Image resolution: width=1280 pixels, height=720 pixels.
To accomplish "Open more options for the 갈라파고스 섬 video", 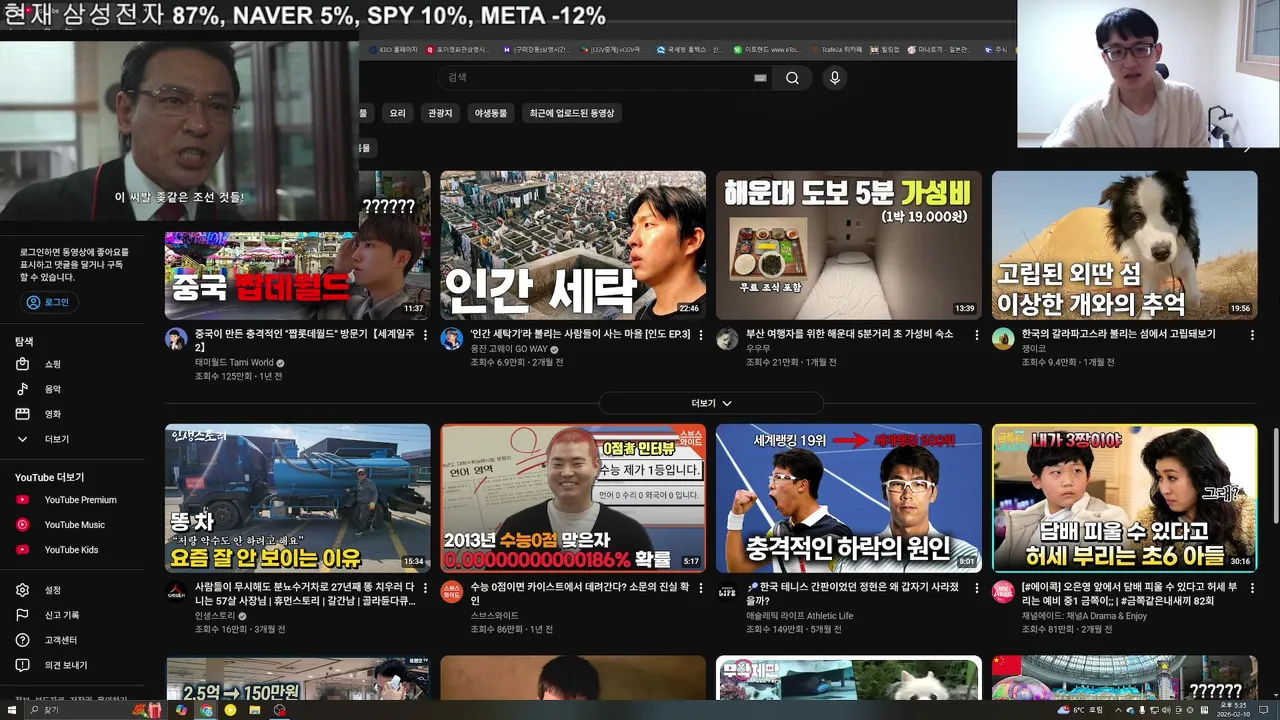I will coord(1252,335).
